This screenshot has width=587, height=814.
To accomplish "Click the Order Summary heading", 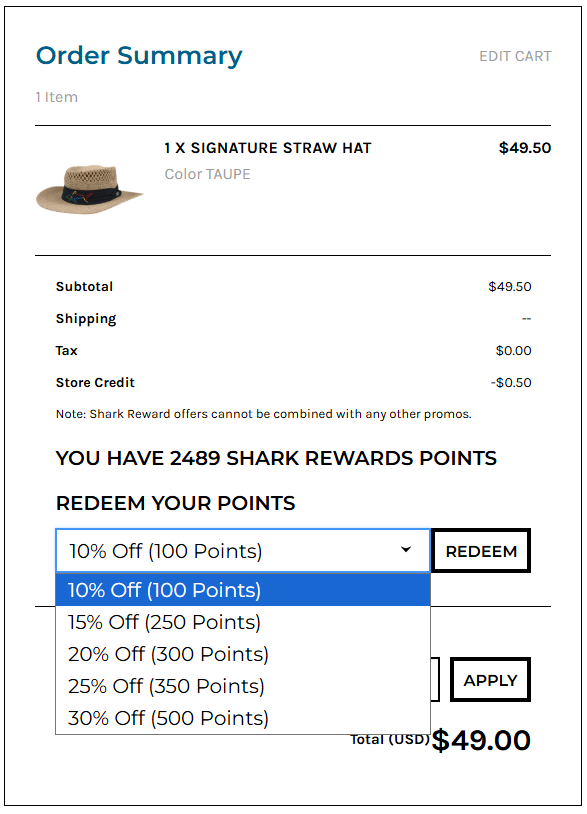I will click(x=139, y=56).
